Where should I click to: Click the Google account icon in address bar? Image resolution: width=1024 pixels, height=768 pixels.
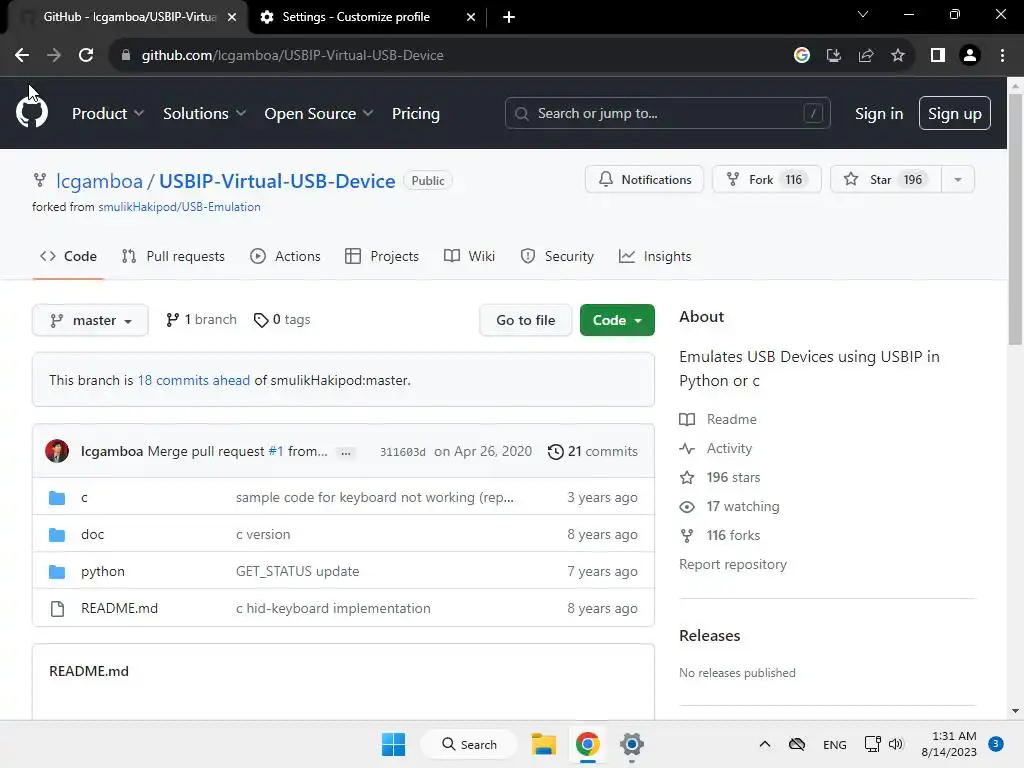click(x=802, y=56)
